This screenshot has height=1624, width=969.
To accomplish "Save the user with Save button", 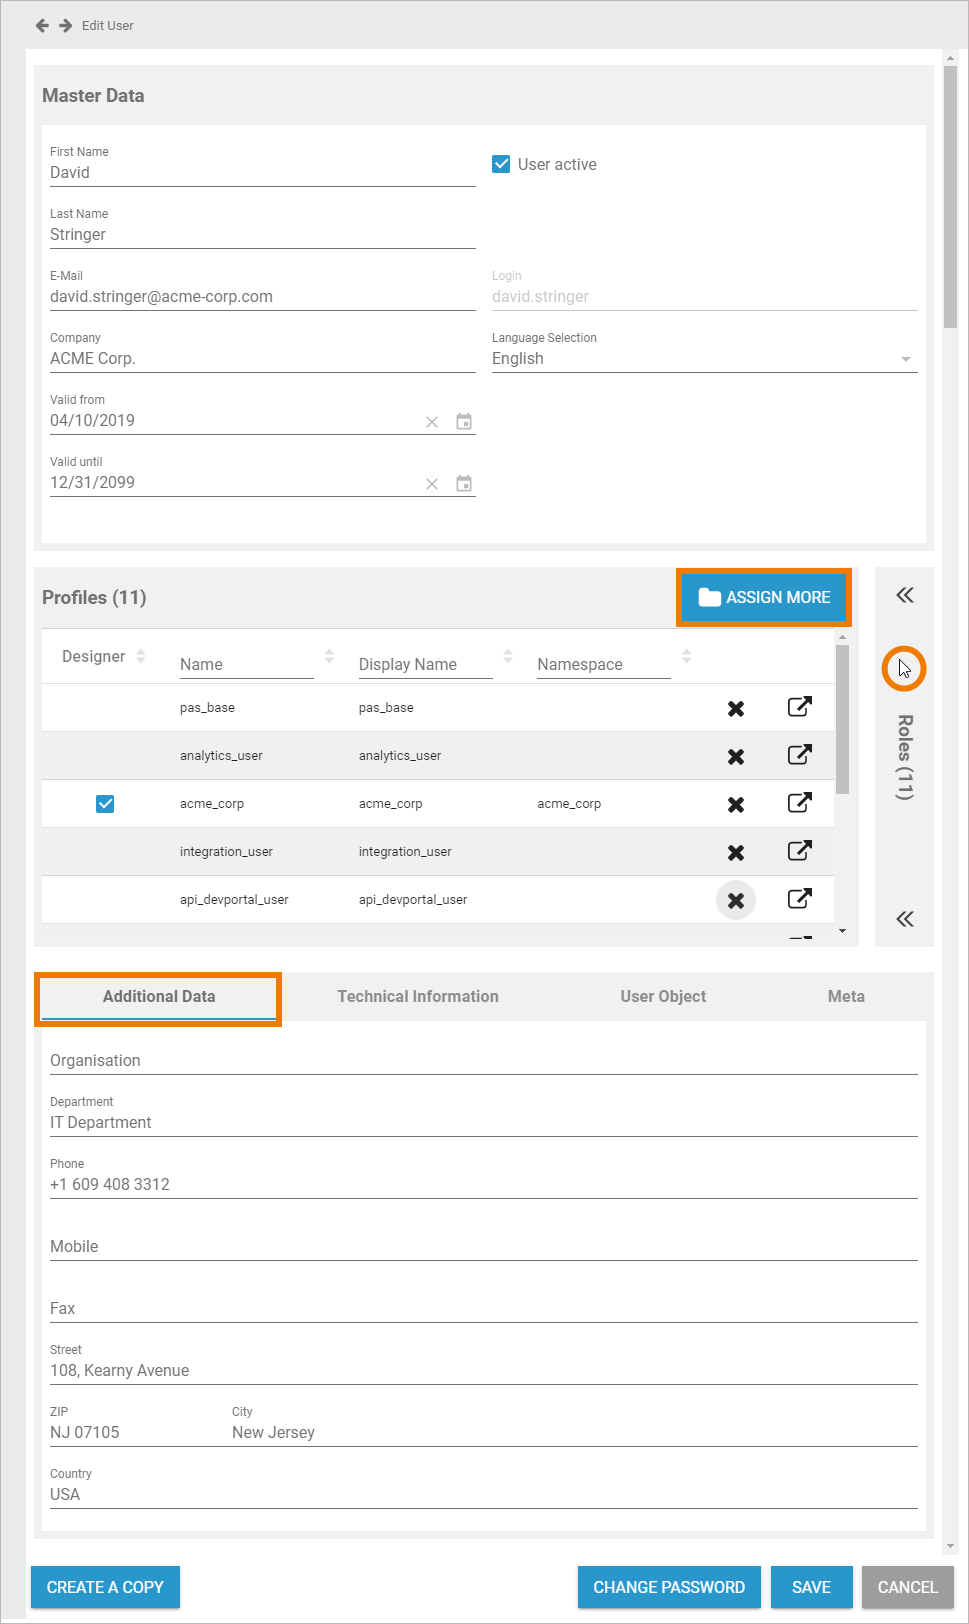I will tap(811, 1587).
